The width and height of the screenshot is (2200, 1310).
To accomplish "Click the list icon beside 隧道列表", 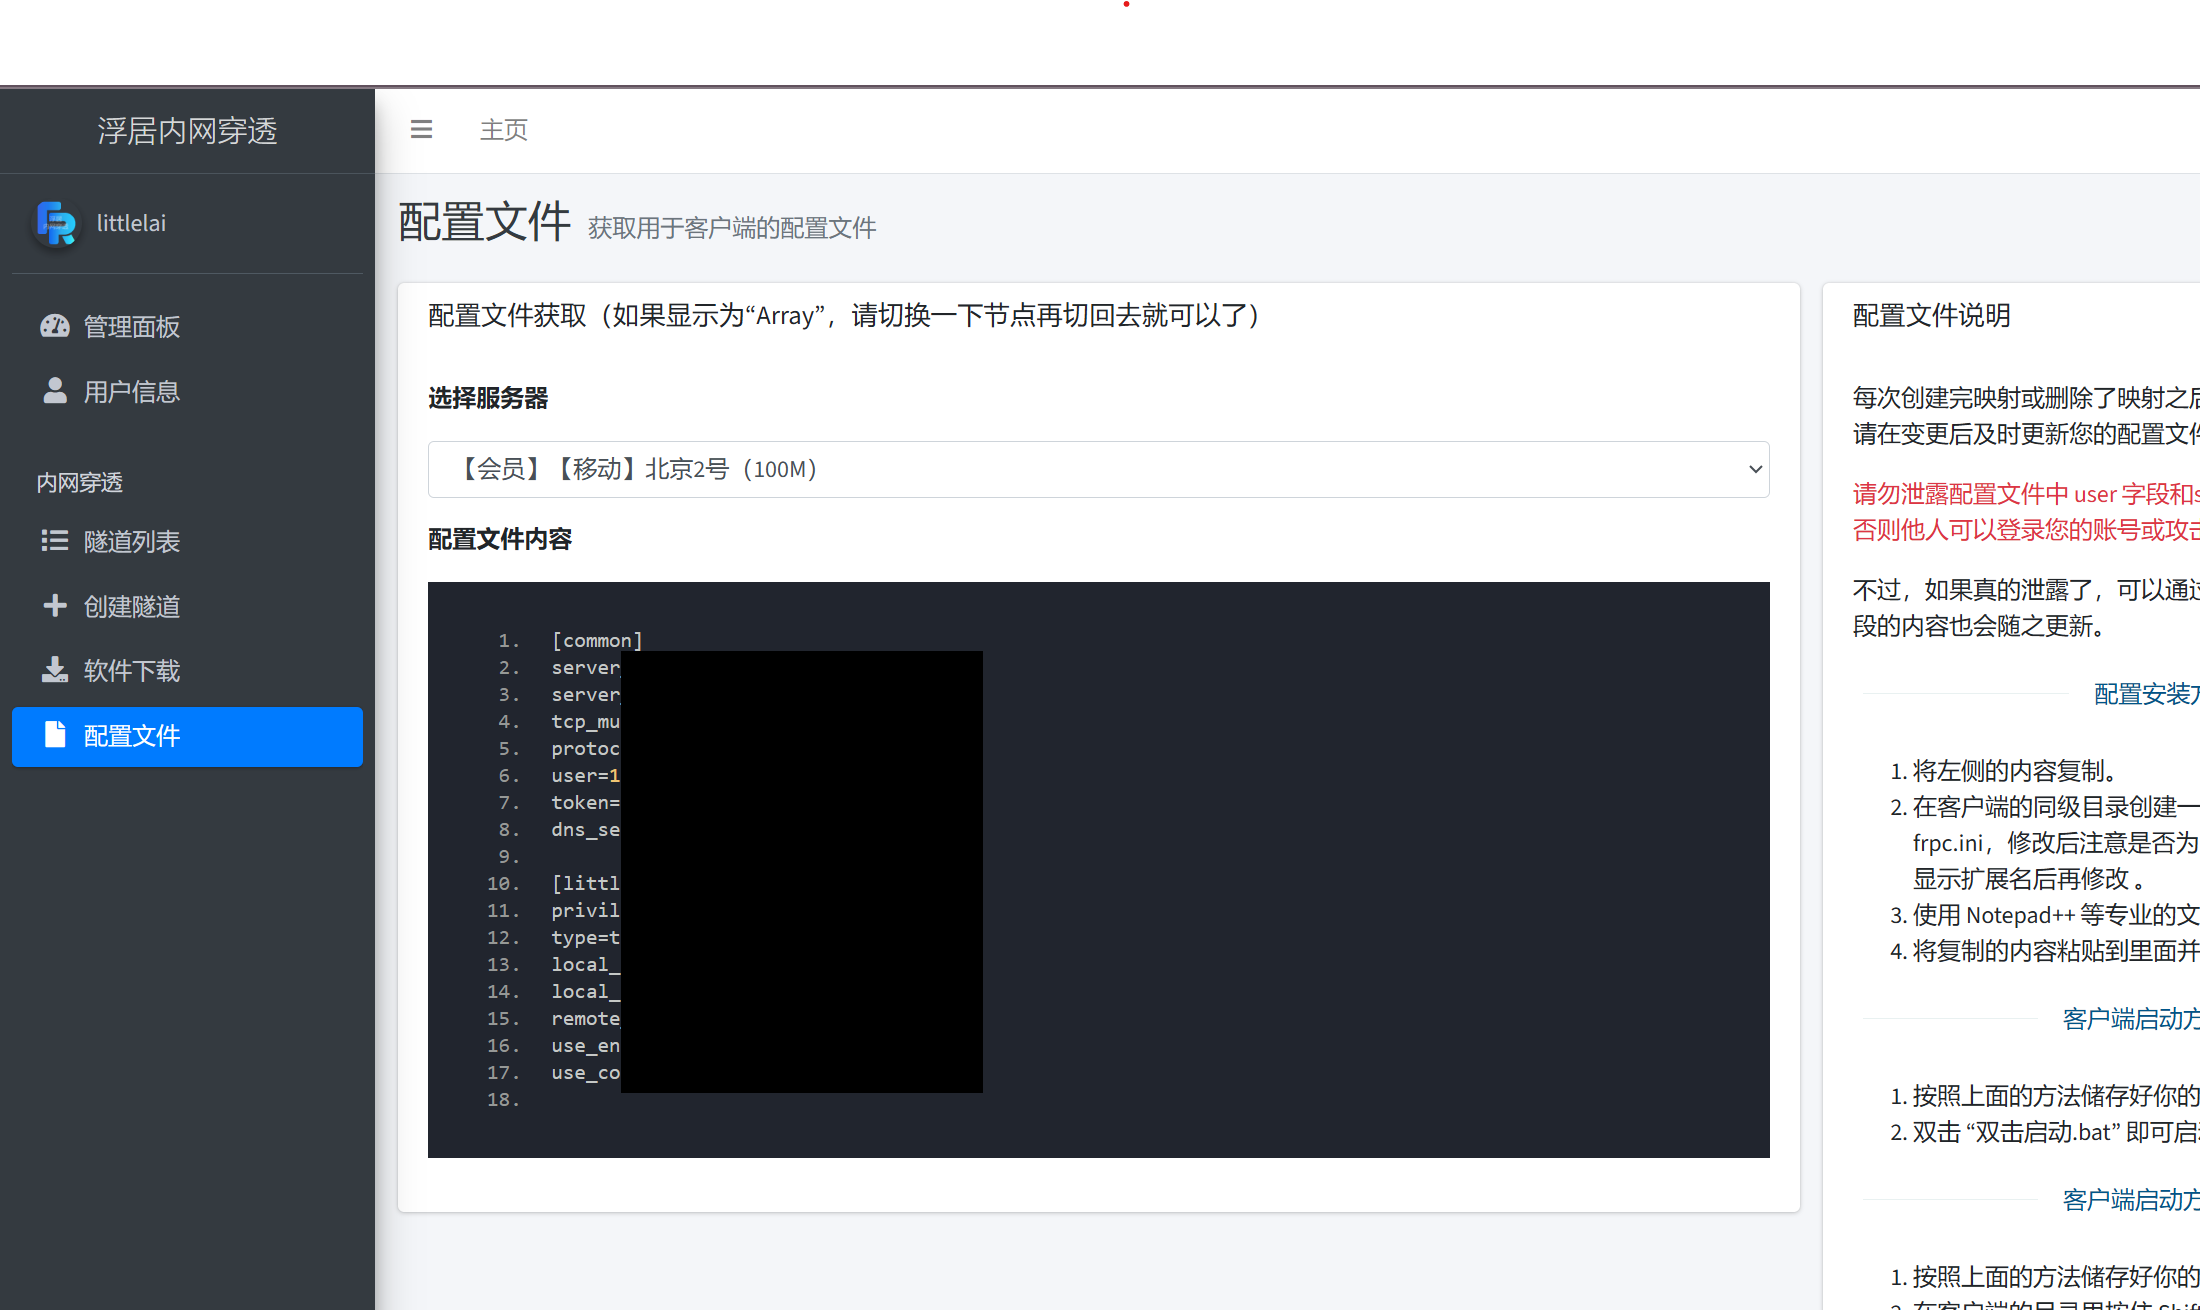I will (x=55, y=541).
